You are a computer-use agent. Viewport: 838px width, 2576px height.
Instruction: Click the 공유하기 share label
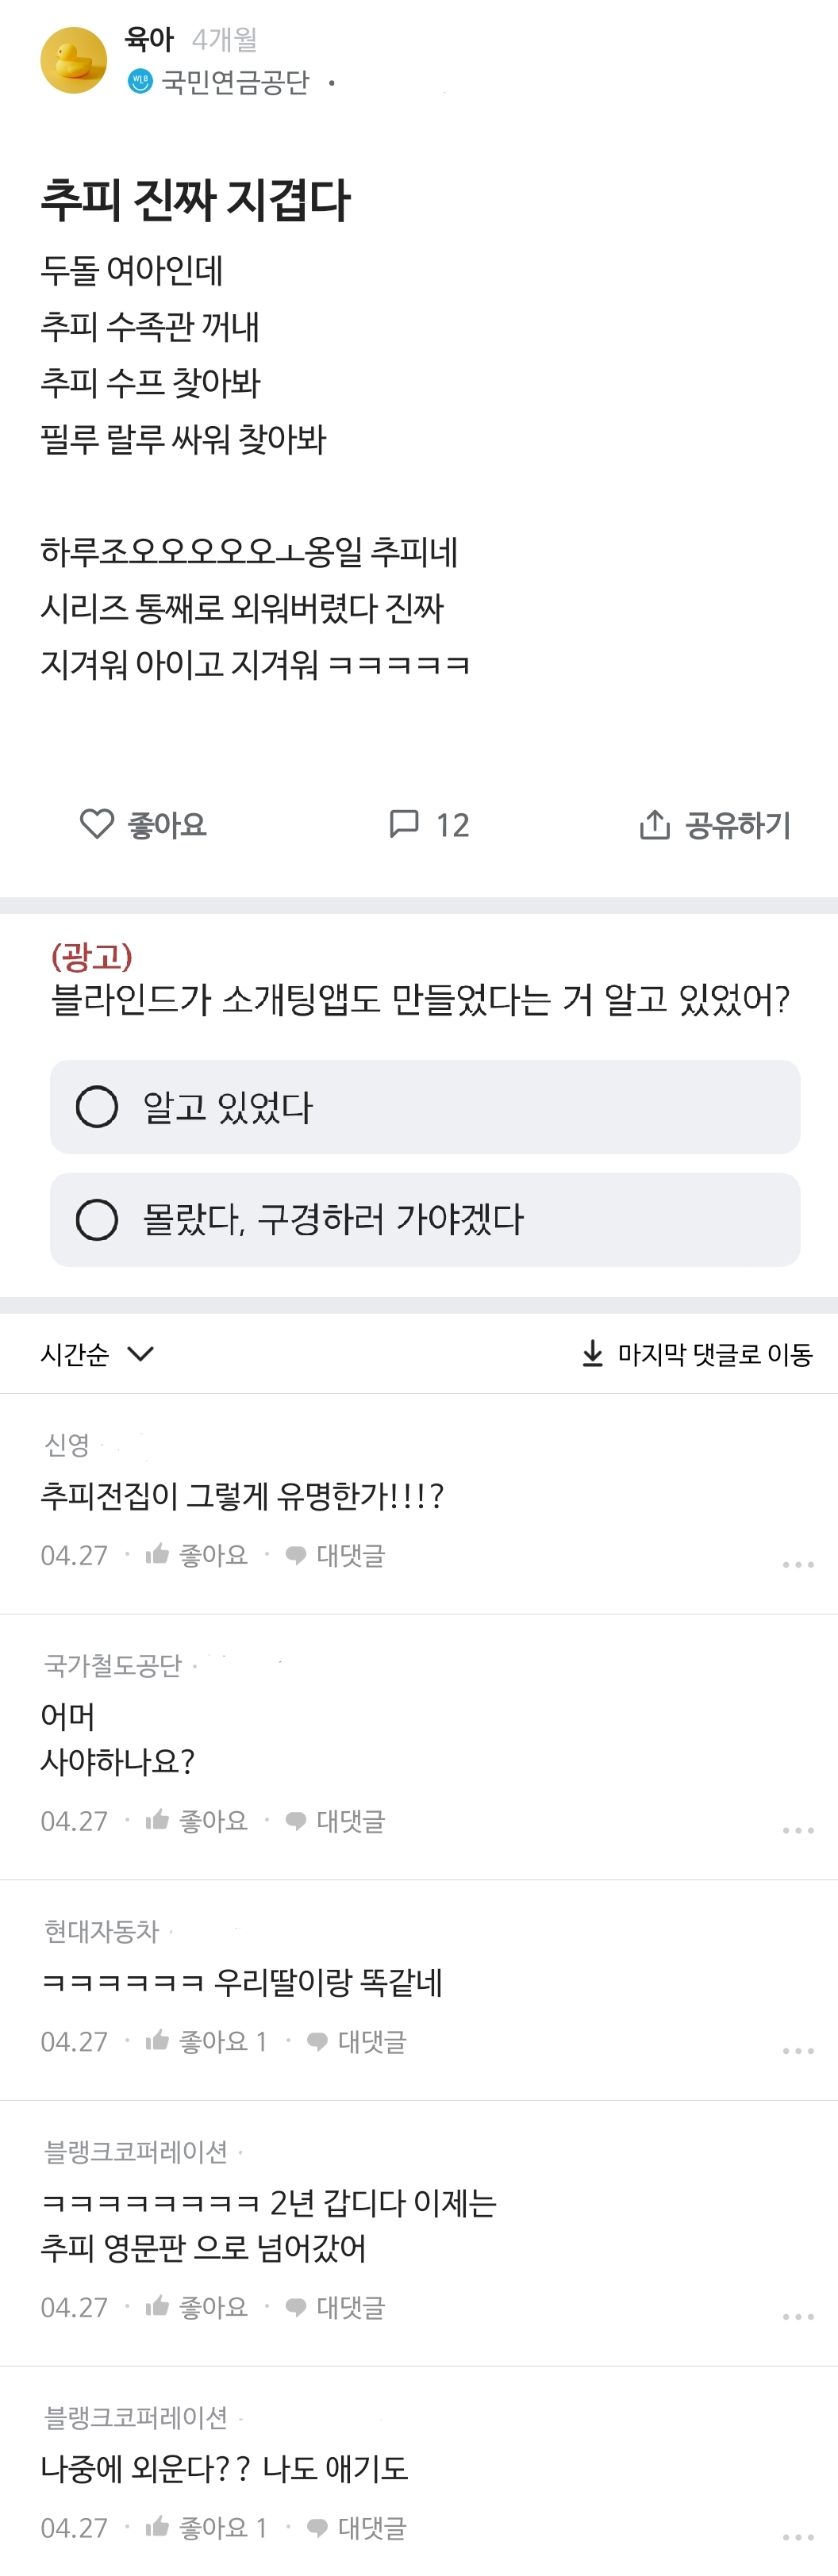[737, 825]
